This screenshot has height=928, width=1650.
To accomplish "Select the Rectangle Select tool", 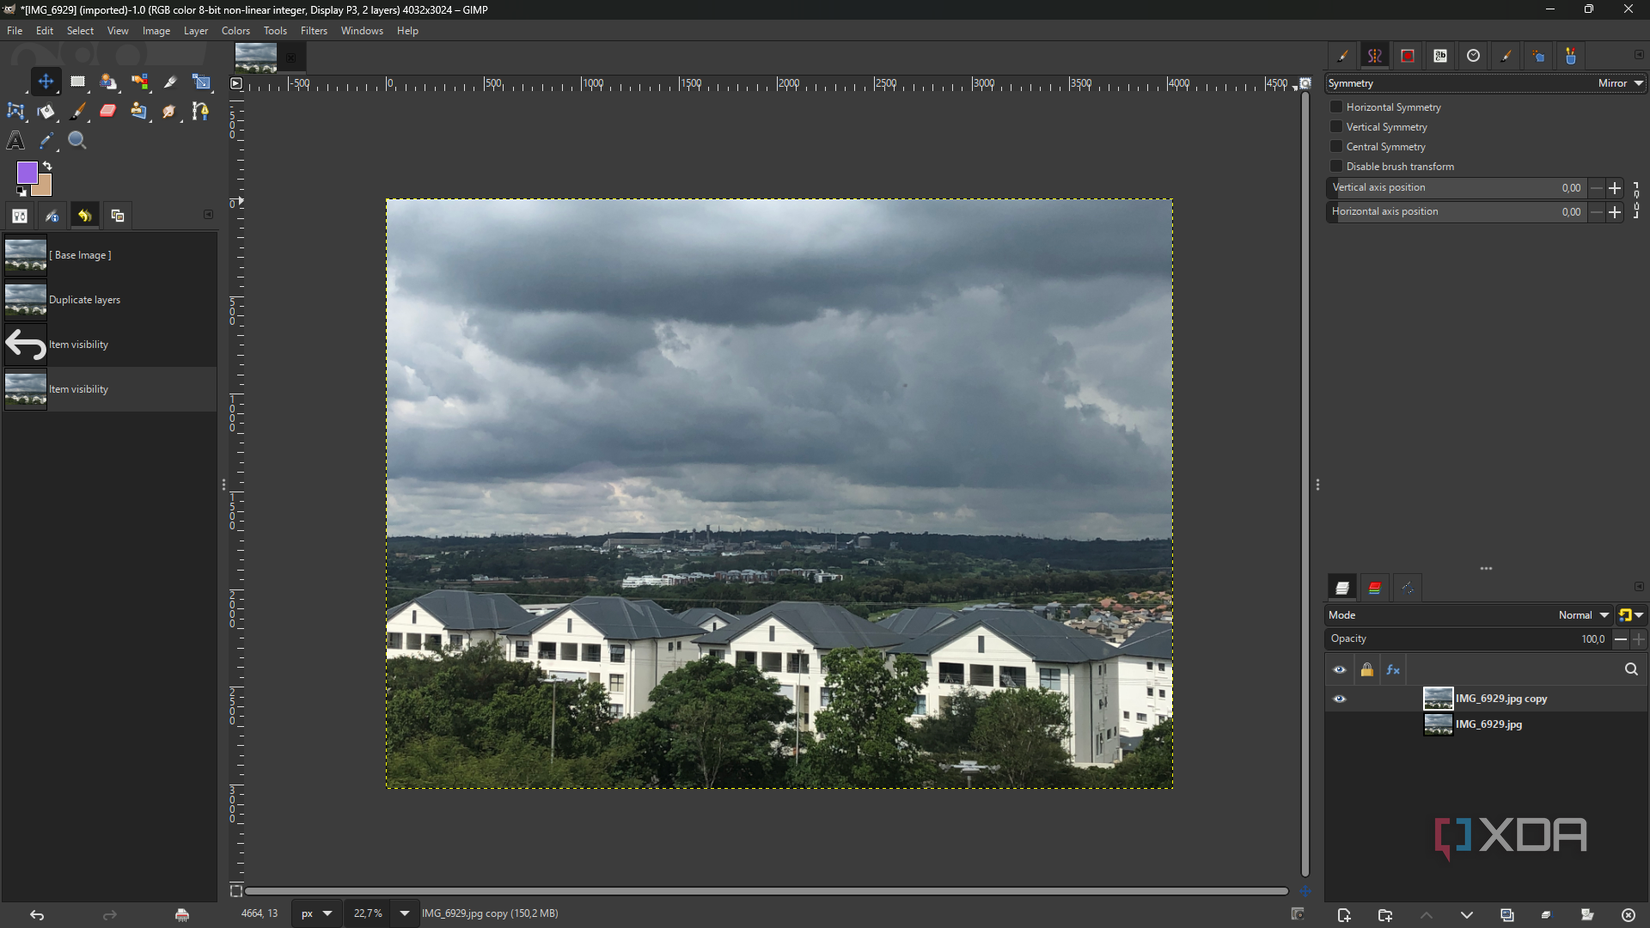I will coord(77,81).
